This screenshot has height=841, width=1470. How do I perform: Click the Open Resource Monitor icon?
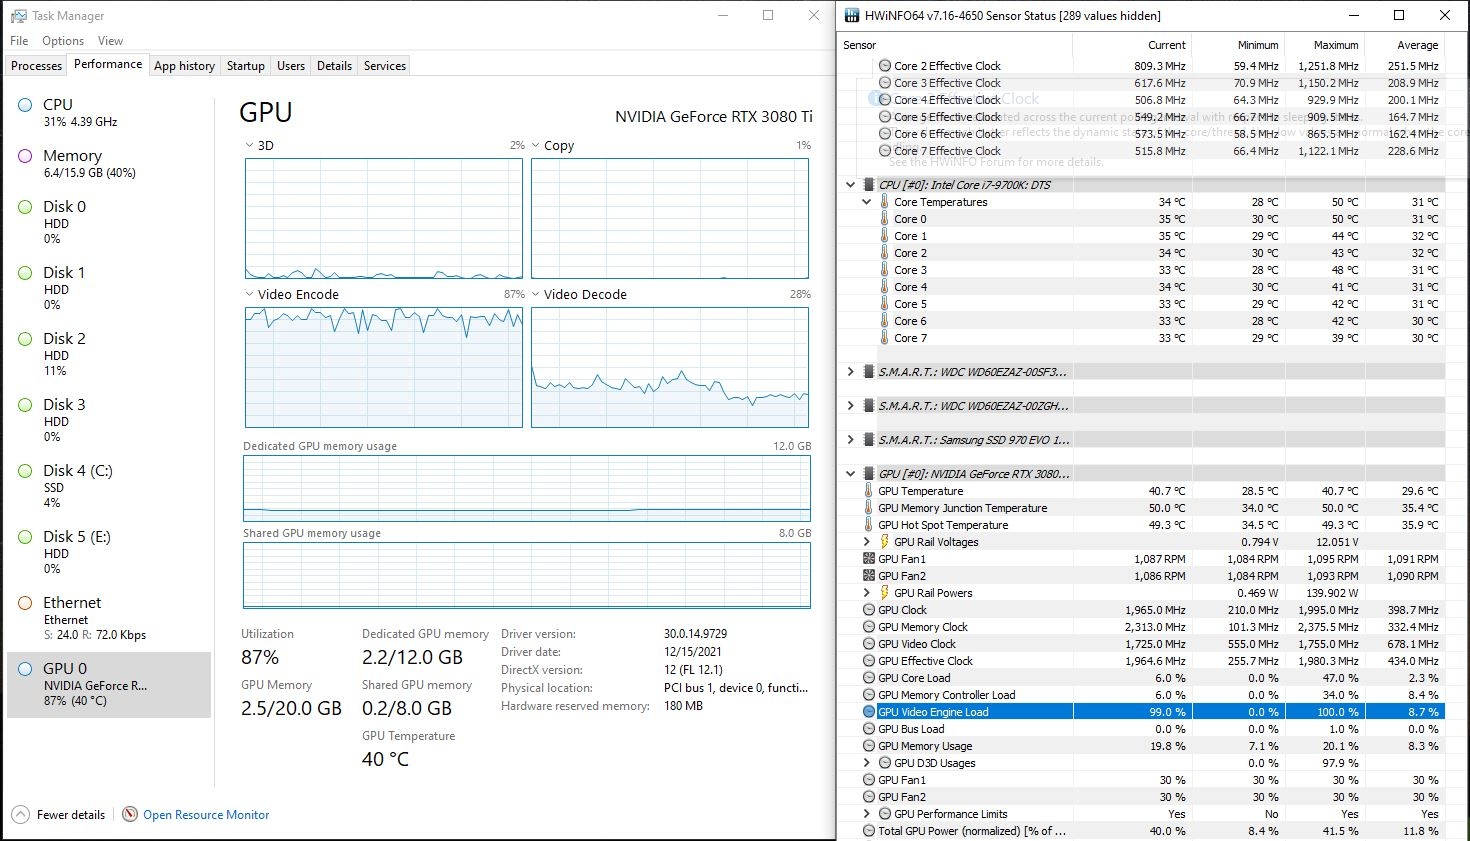(130, 815)
